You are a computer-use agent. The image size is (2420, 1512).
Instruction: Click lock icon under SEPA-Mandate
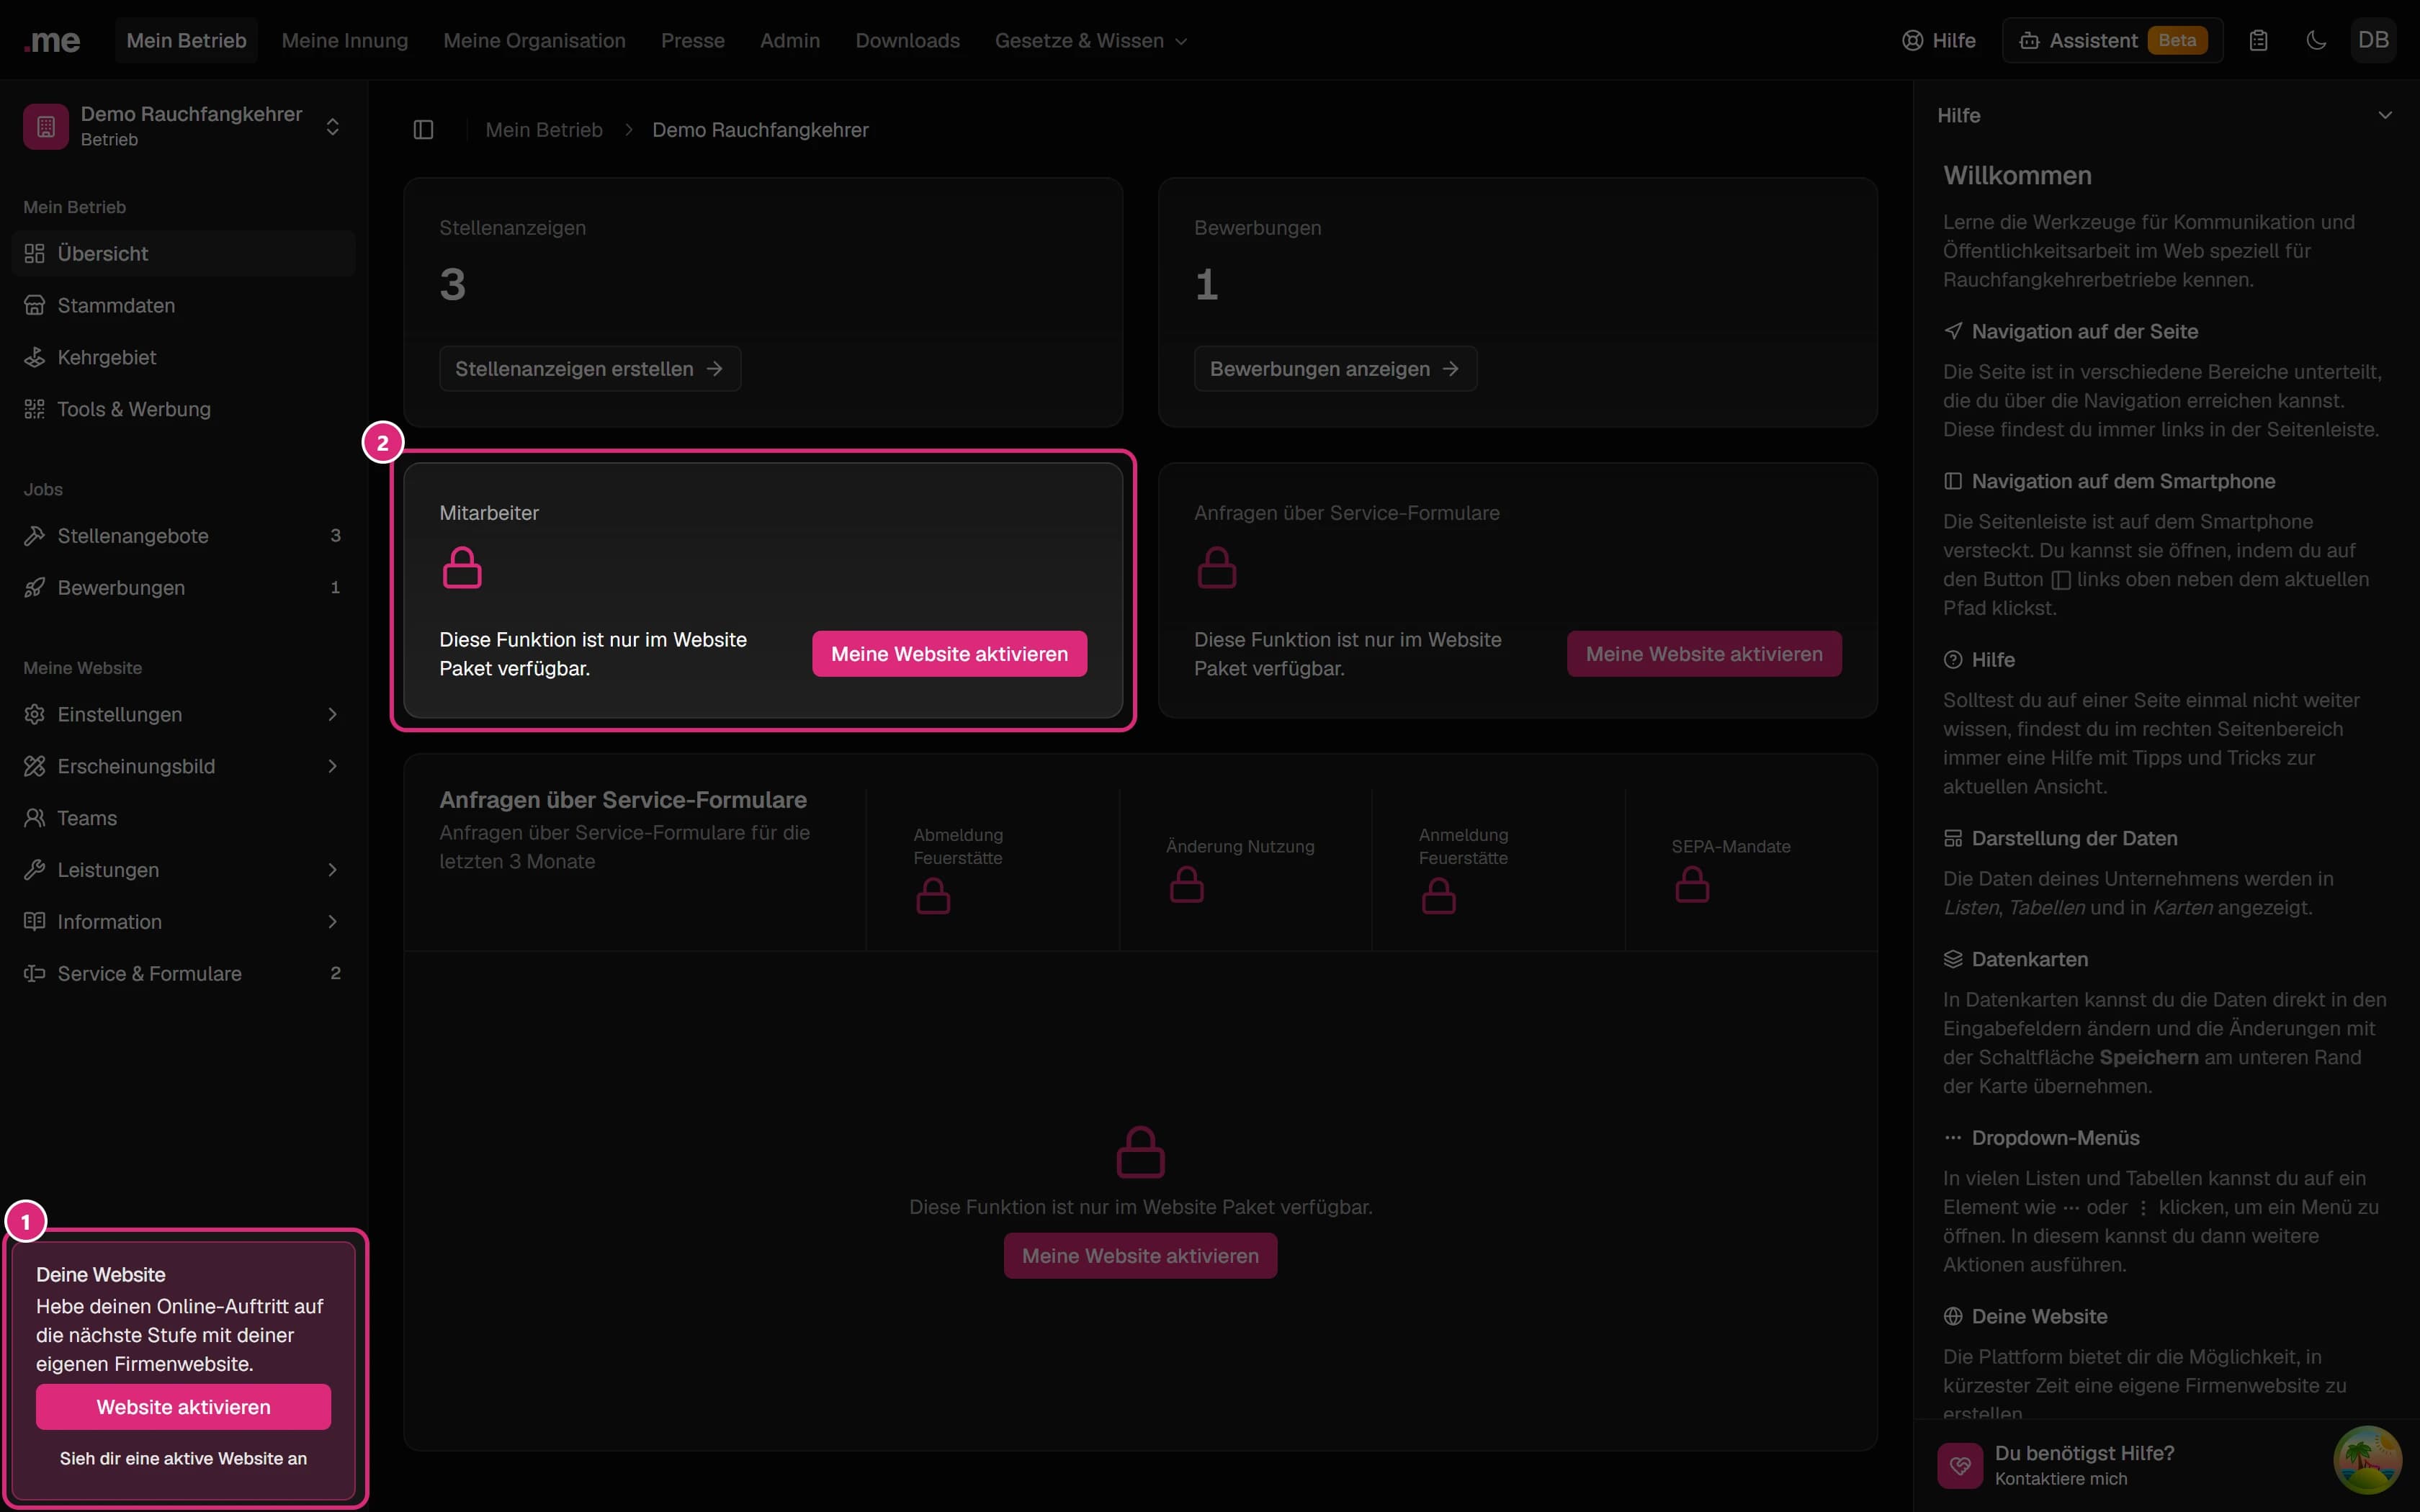1692,884
